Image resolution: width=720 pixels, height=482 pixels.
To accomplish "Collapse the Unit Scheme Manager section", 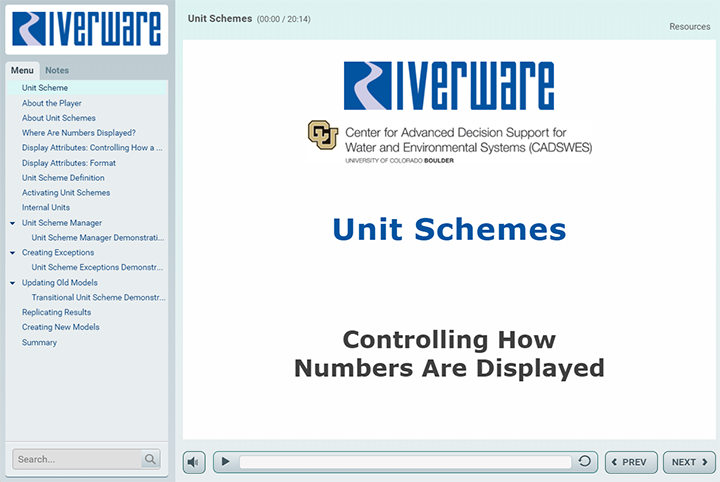I will pos(12,223).
